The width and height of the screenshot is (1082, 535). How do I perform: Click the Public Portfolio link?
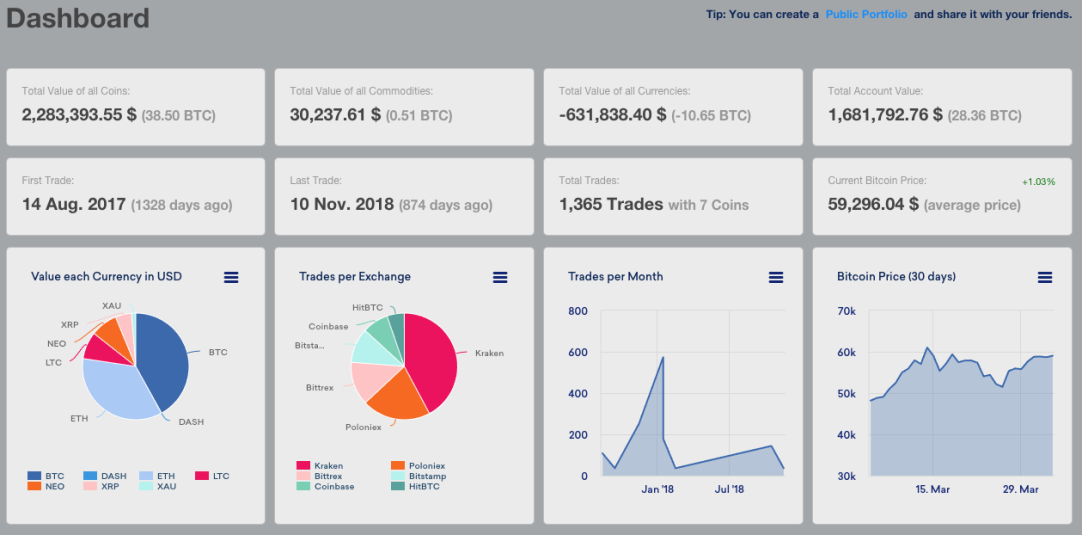(x=866, y=14)
